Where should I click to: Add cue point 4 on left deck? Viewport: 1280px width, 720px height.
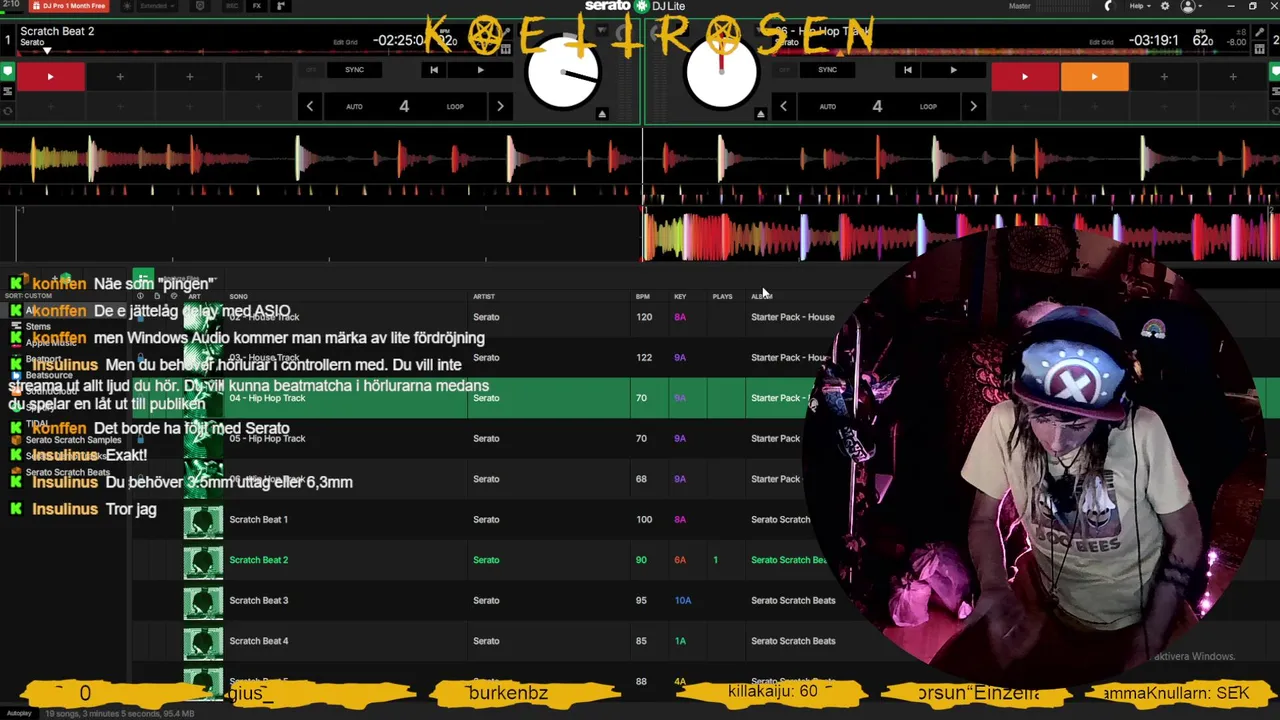point(258,77)
